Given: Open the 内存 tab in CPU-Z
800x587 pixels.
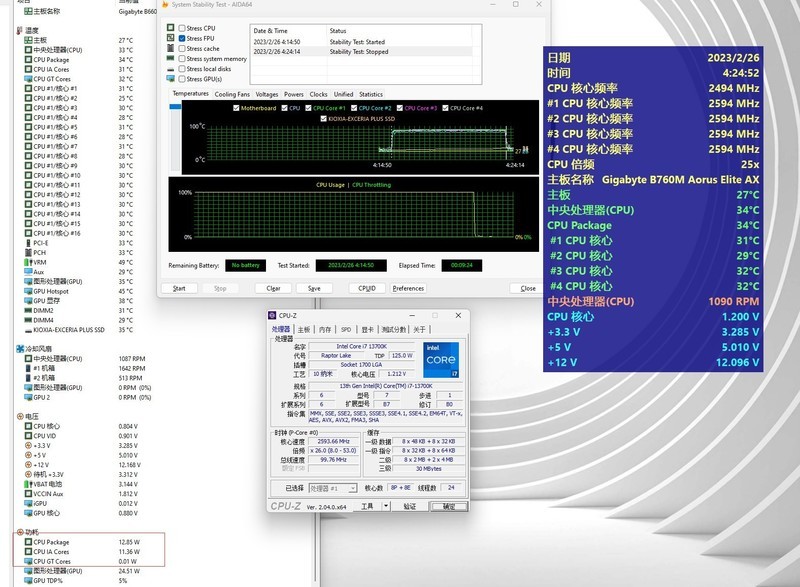Looking at the screenshot, I should click(324, 329).
